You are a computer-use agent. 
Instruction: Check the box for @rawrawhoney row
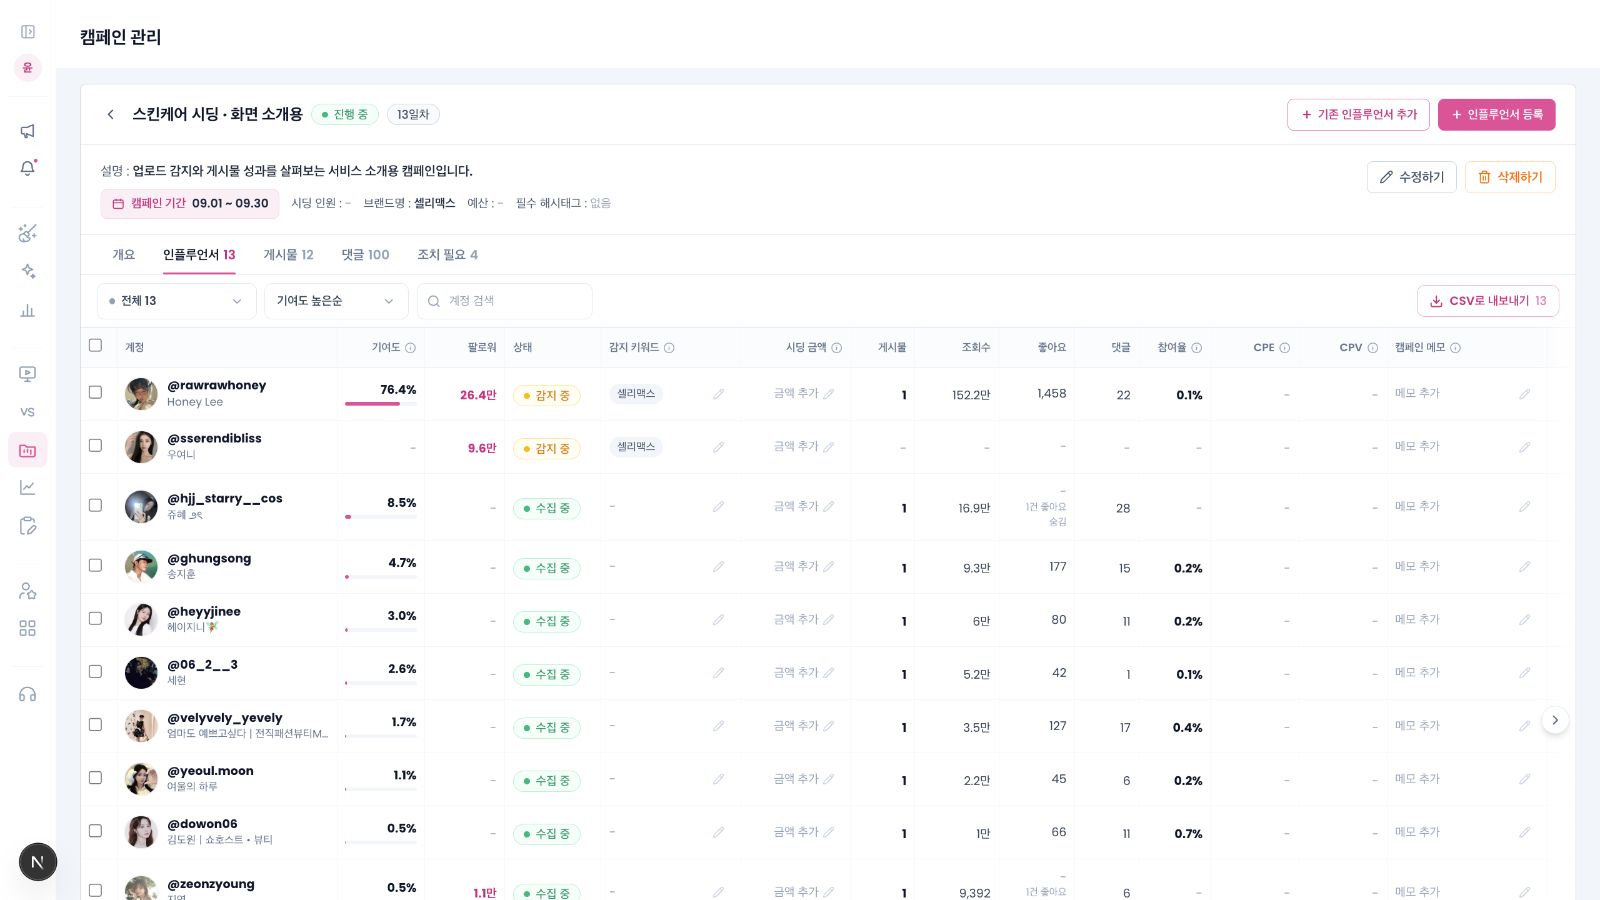[95, 392]
